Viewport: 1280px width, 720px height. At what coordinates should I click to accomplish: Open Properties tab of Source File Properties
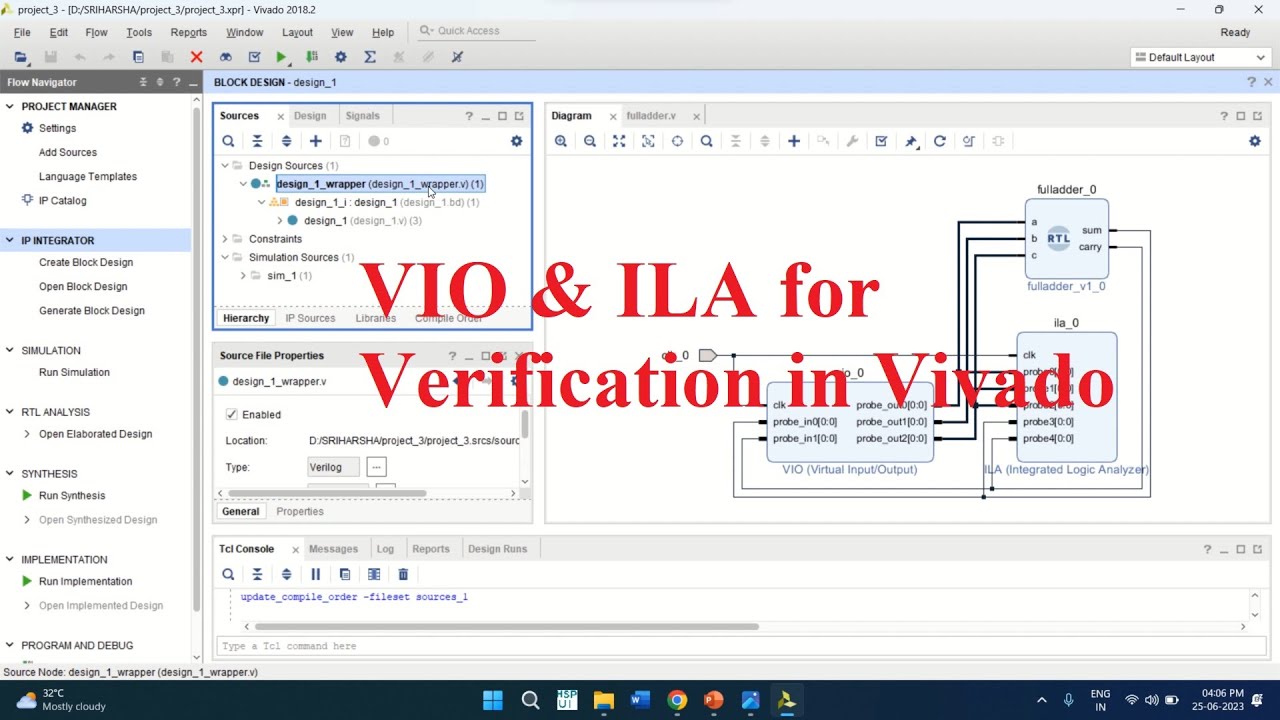tap(300, 511)
